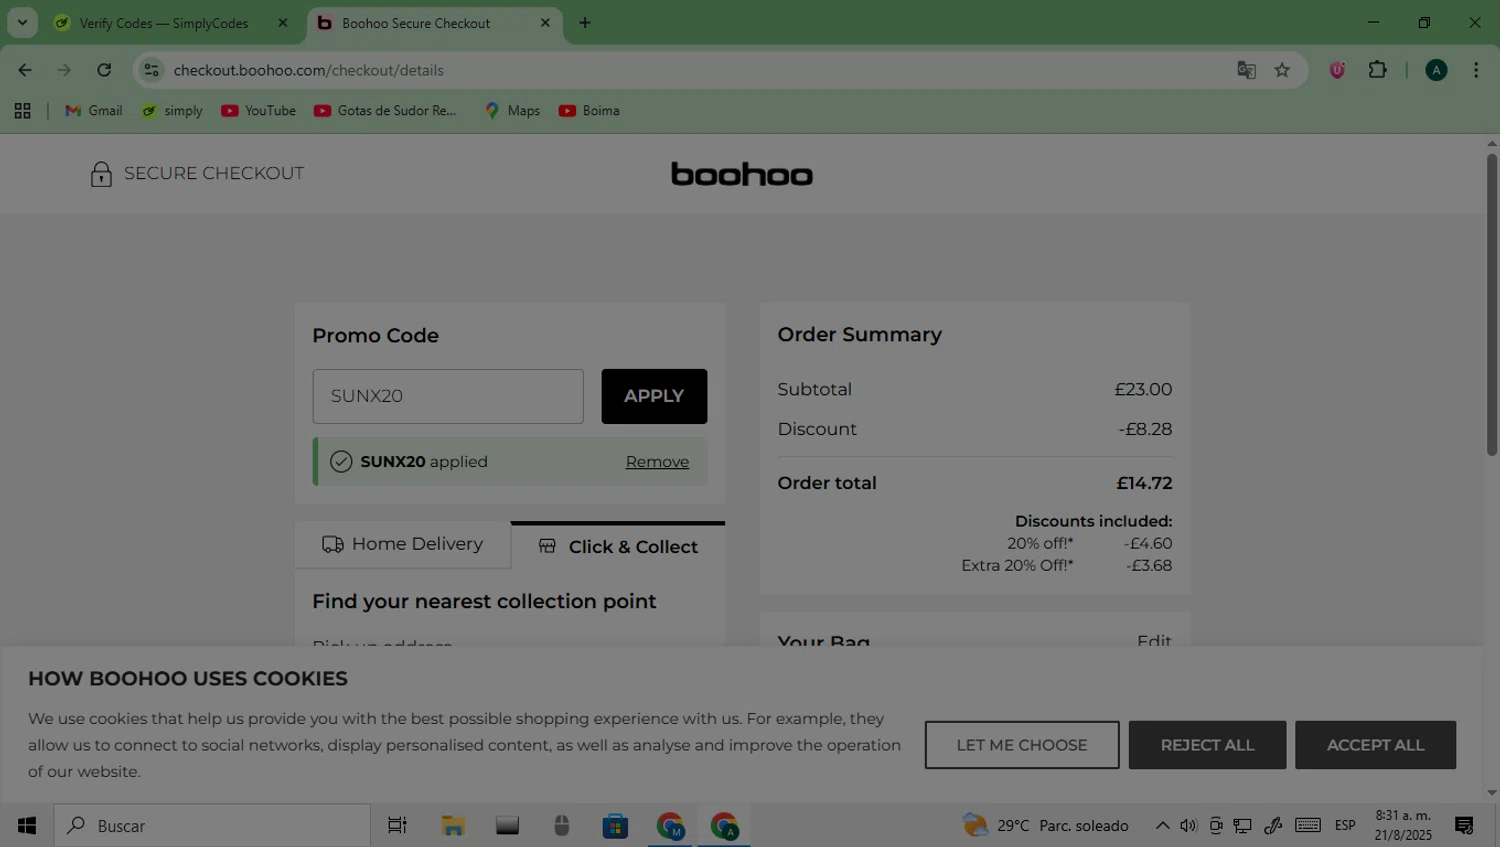Go forward to next page

(64, 70)
